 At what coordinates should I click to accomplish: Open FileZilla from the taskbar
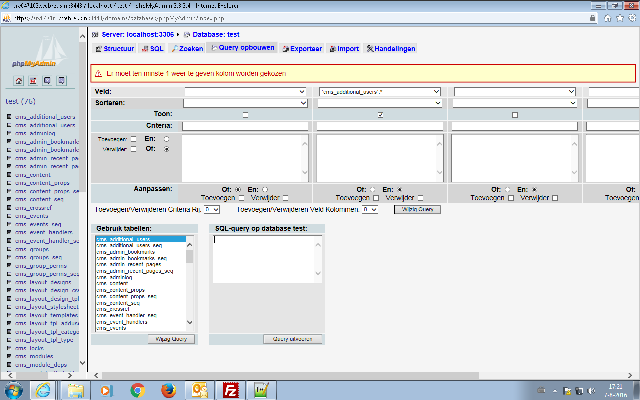click(229, 389)
